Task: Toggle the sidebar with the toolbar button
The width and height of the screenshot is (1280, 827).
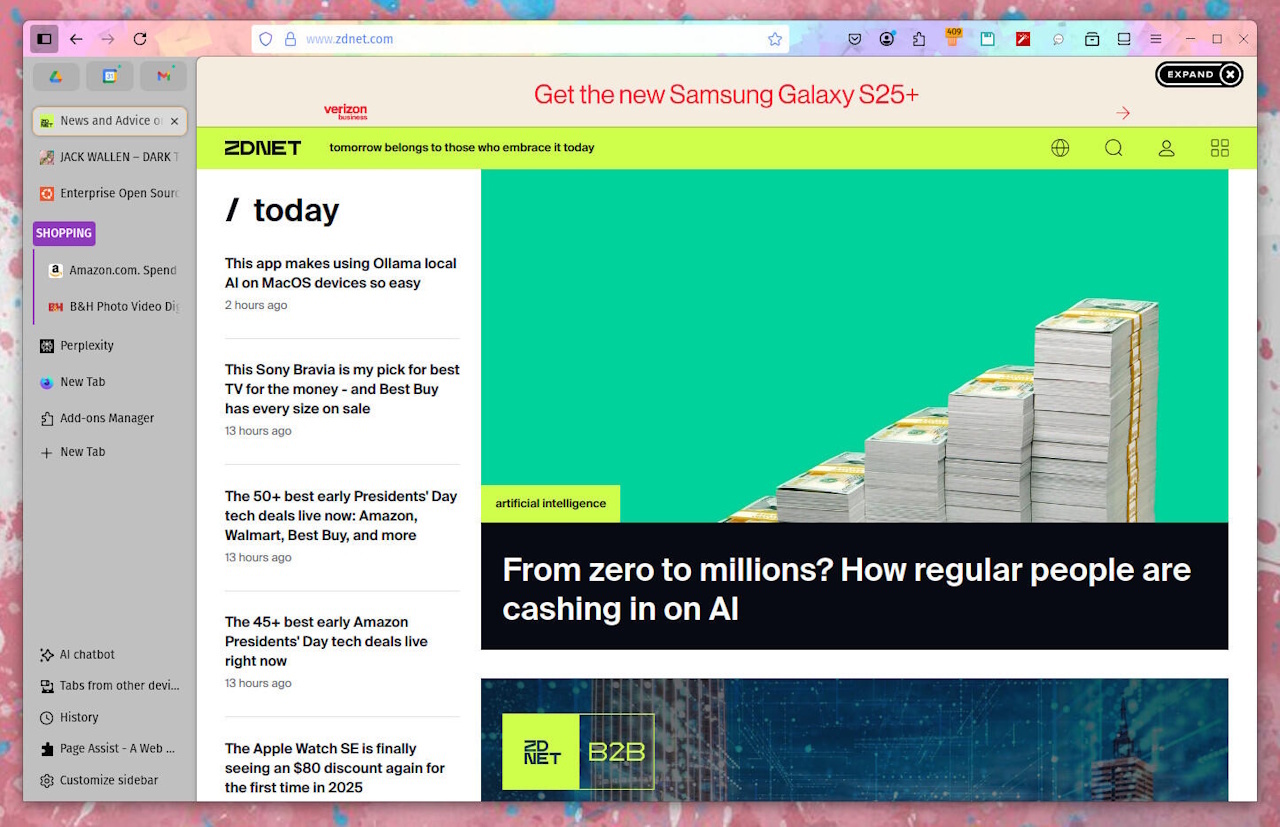Action: point(44,39)
